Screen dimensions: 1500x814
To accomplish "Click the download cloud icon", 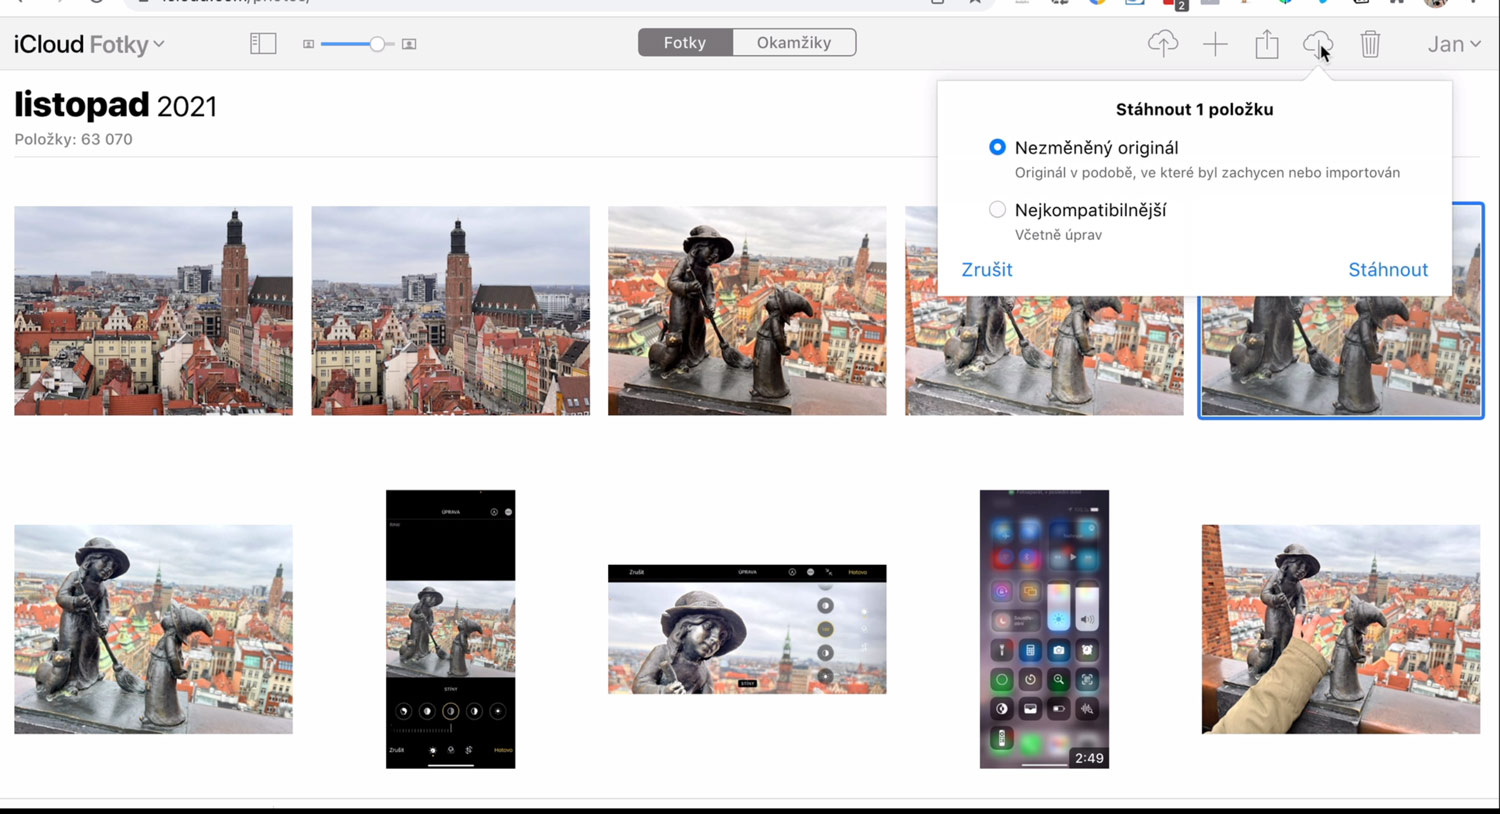I will (1317, 44).
